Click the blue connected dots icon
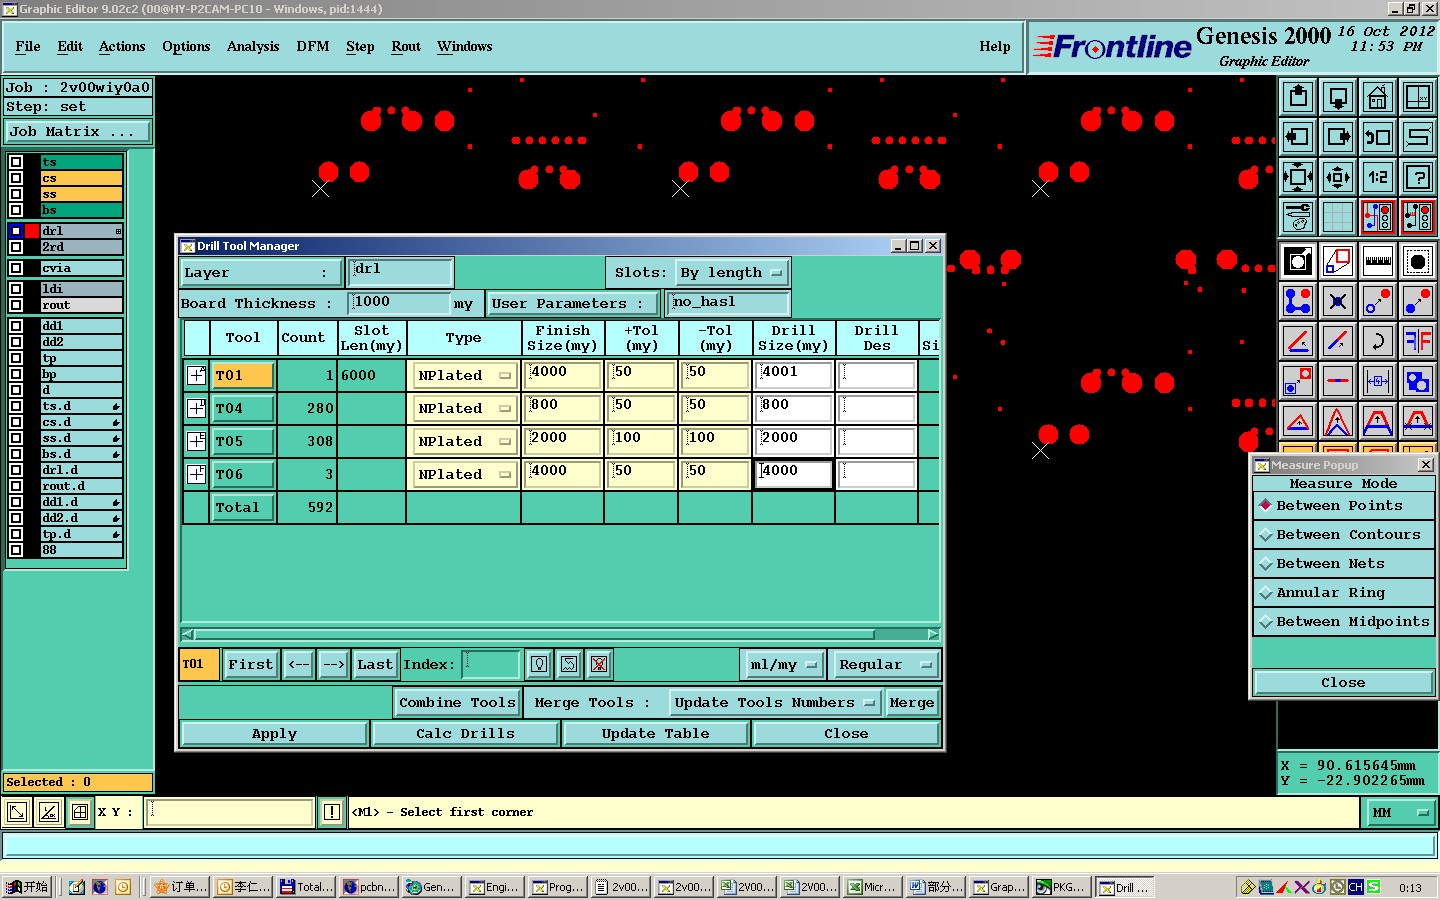Viewport: 1440px width, 900px height. pyautogui.click(x=1298, y=301)
